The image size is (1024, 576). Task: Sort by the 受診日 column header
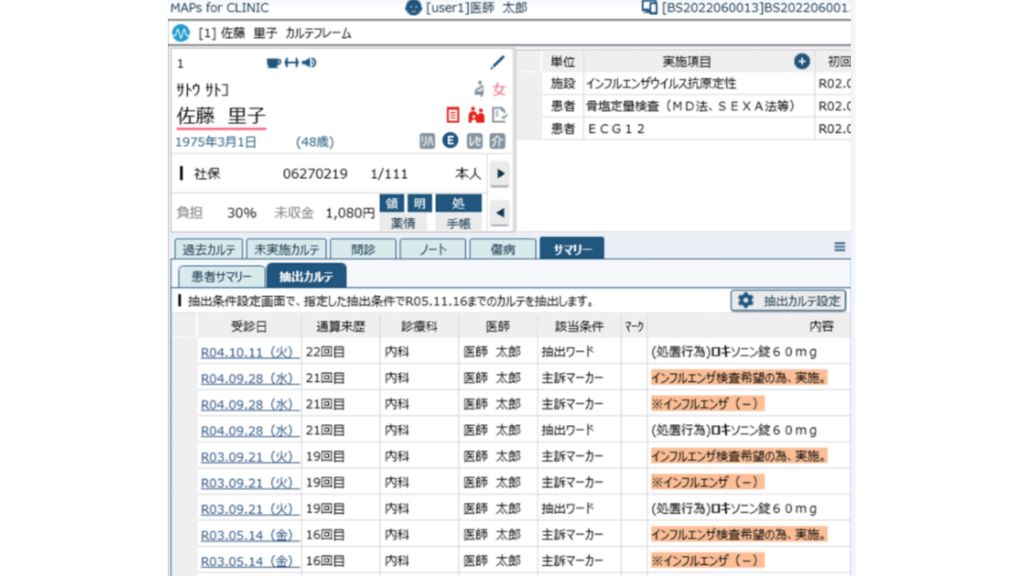[248, 326]
